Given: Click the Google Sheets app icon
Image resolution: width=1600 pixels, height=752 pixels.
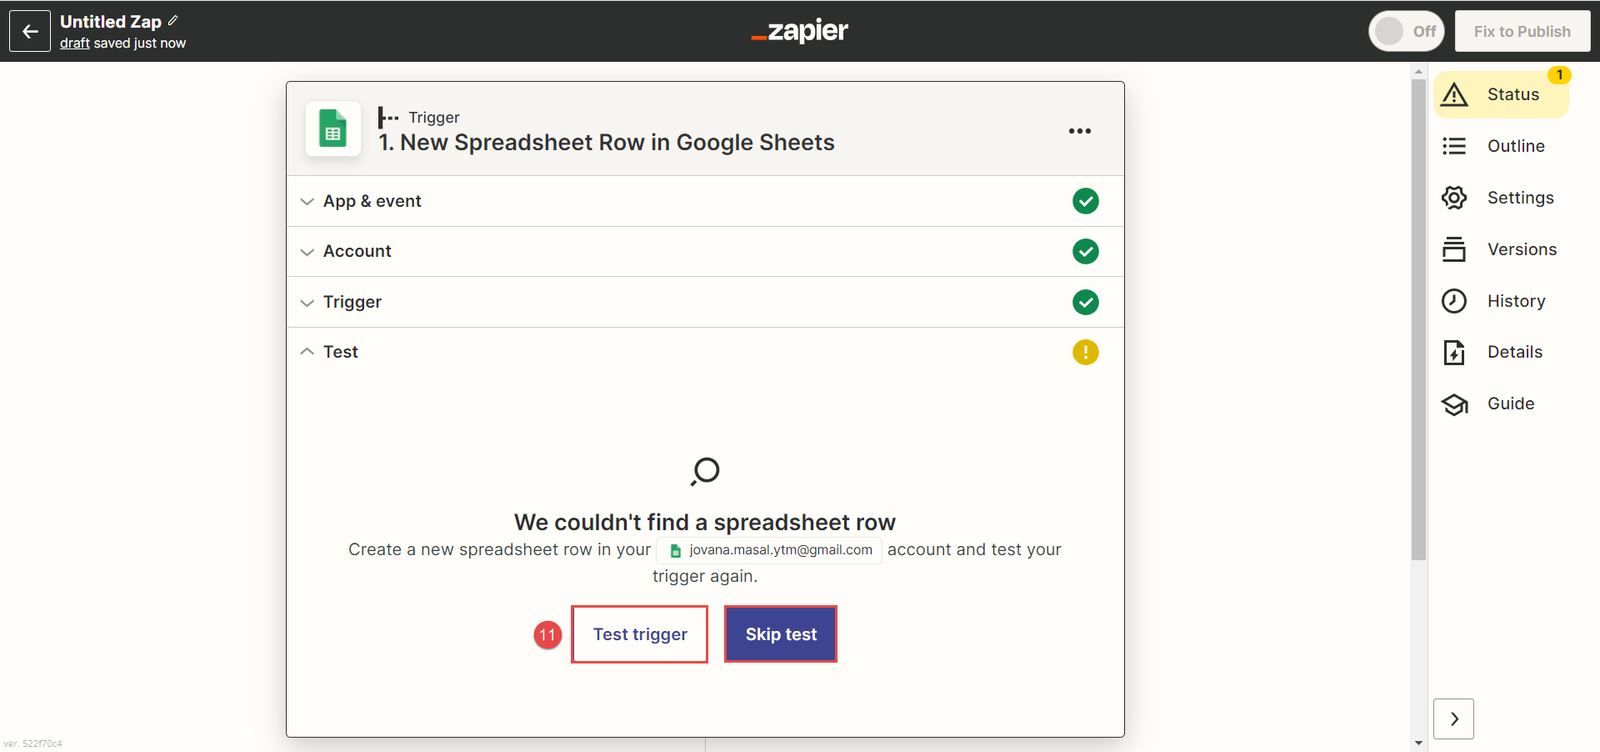Looking at the screenshot, I should coord(333,130).
